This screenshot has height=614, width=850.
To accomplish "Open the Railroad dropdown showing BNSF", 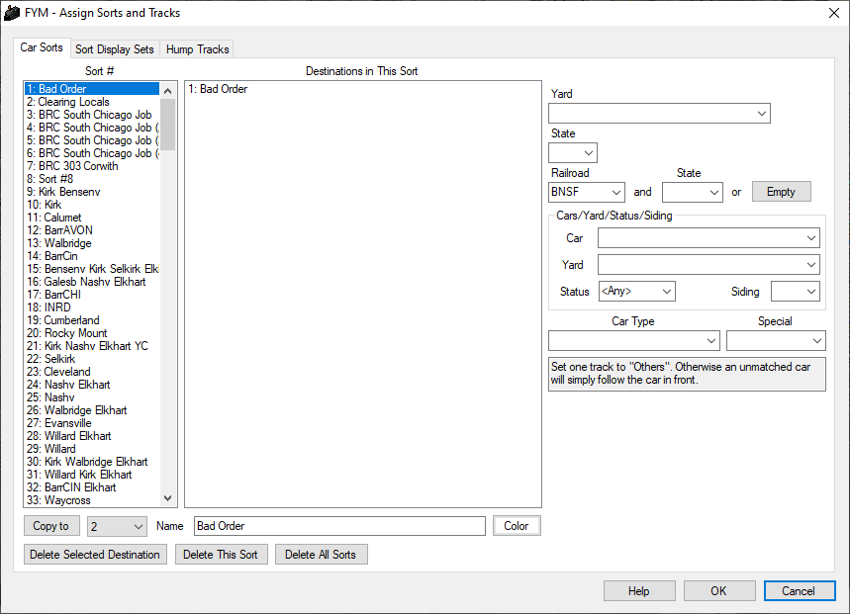I will 587,192.
